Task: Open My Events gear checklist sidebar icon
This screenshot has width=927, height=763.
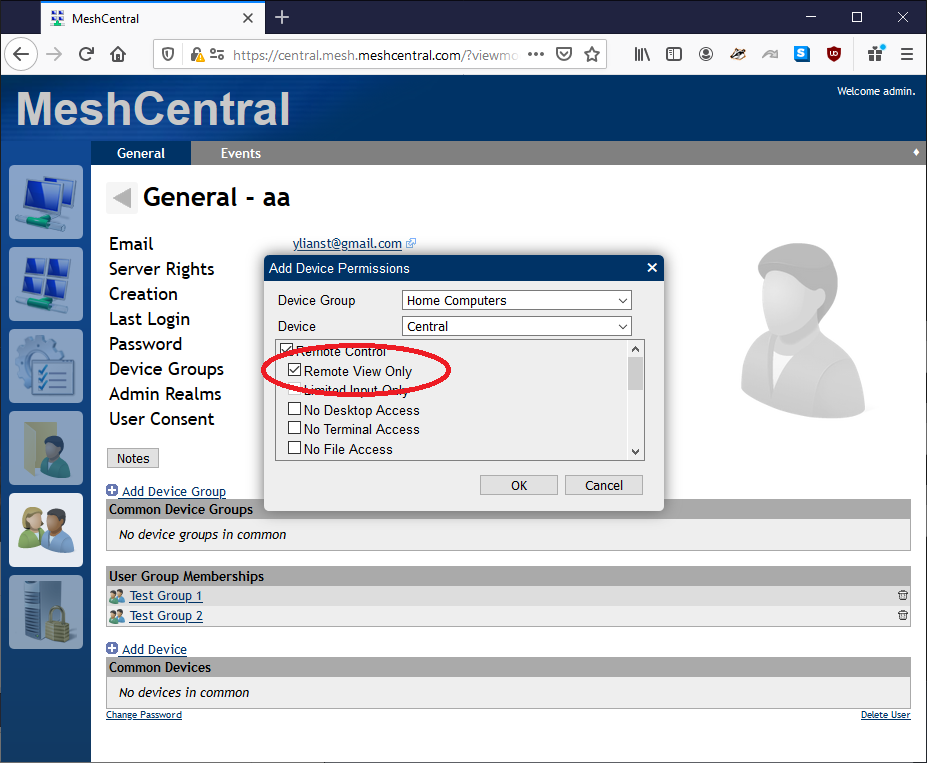Action: pyautogui.click(x=46, y=366)
